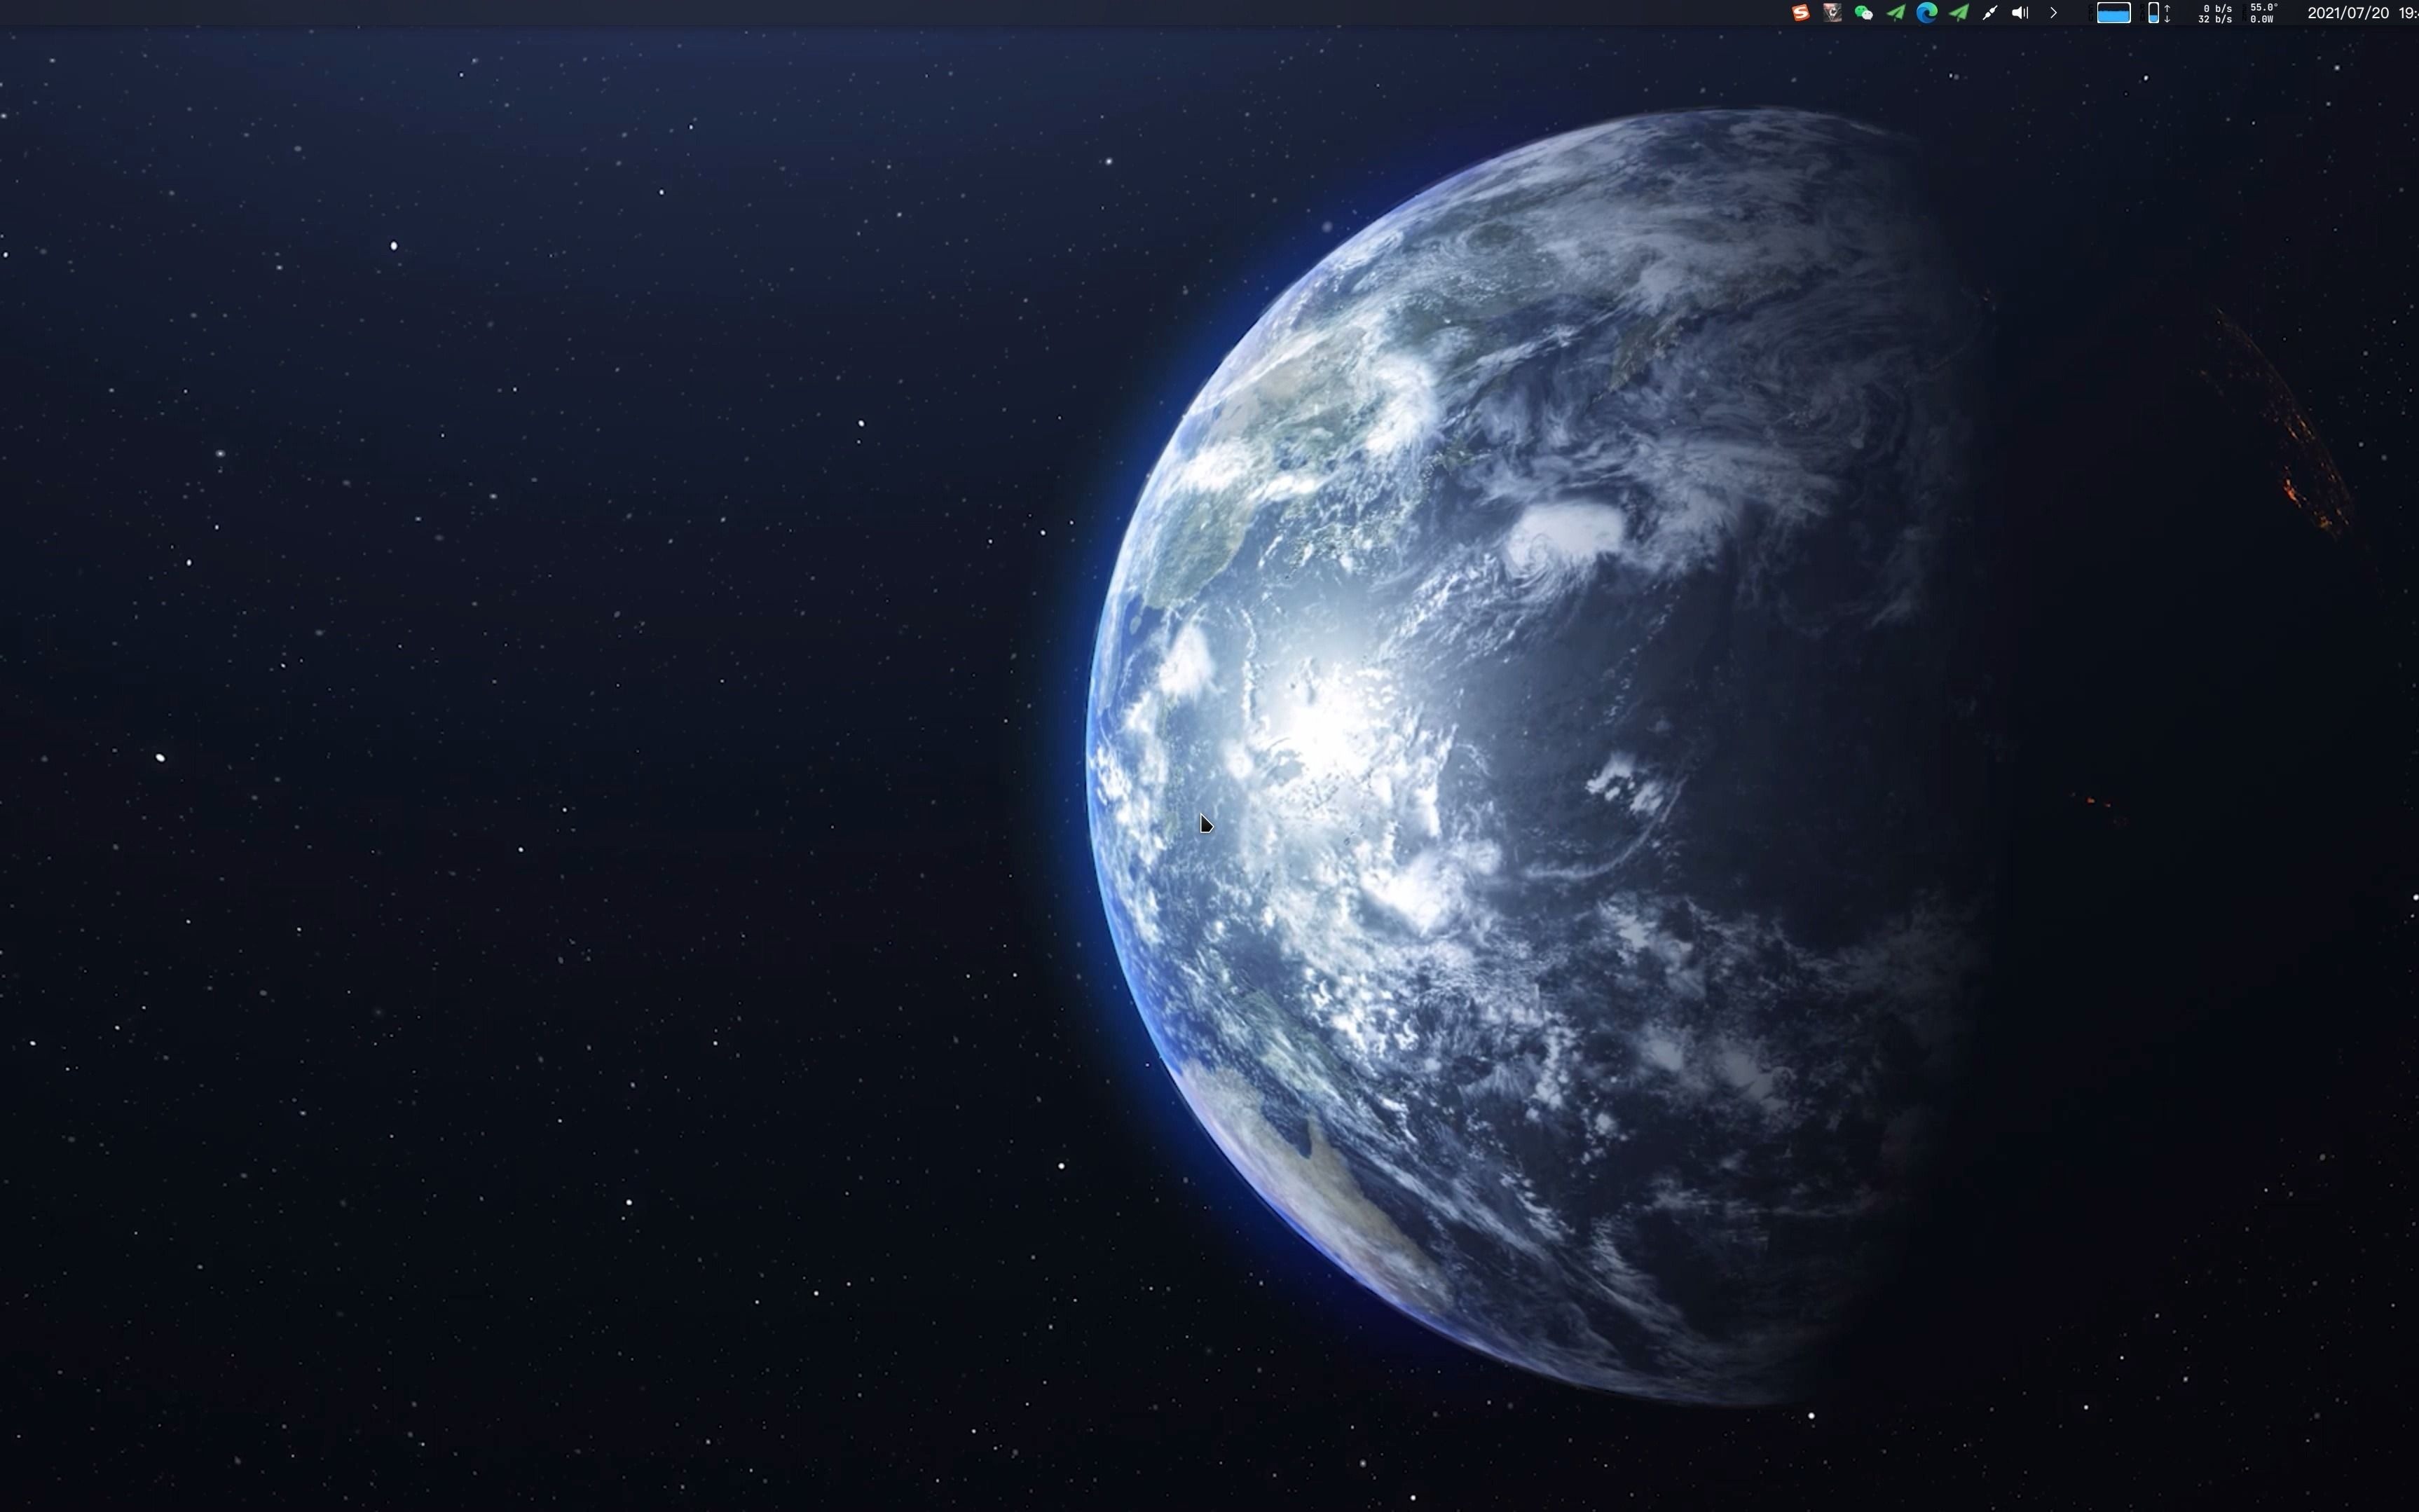Open the Microsoft Edge menu bar icon
The width and height of the screenshot is (2419, 1512).
coord(1927,13)
